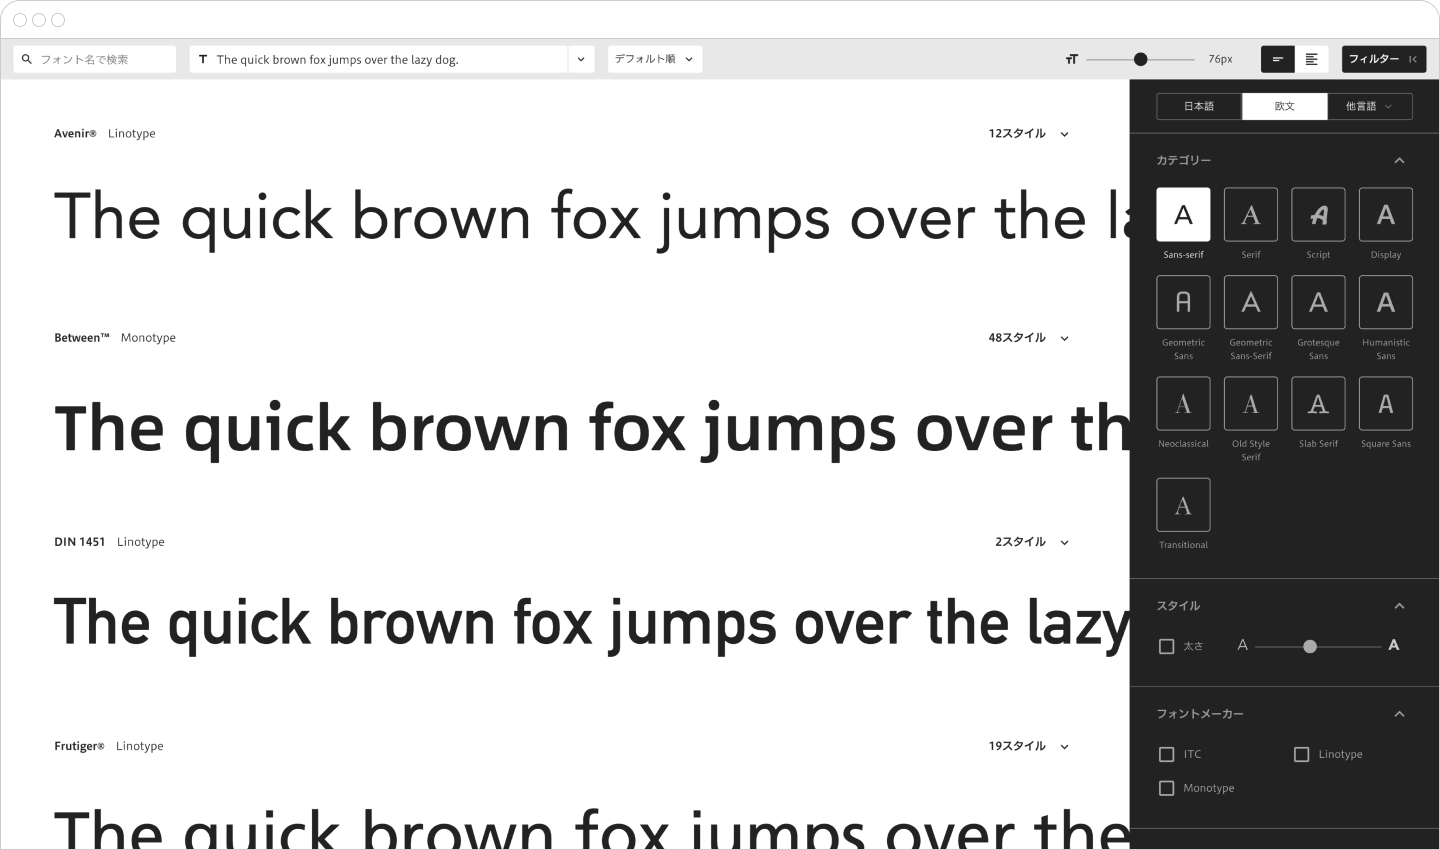Viewport: 1440px width, 850px height.
Task: Expand DIN 1451 2スタイル styles list
Action: click(x=1032, y=541)
